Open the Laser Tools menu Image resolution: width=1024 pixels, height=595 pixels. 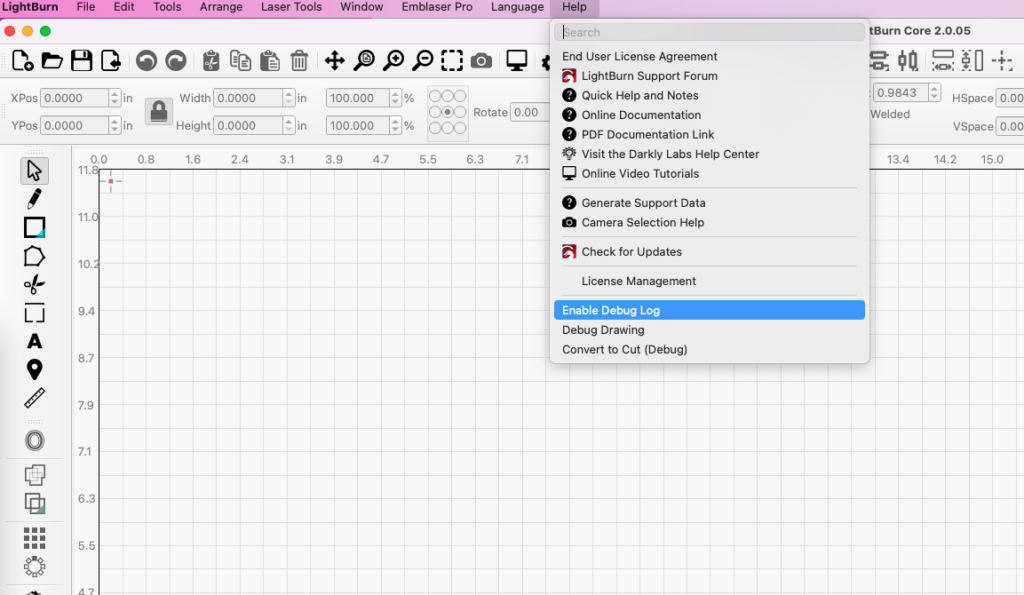coord(291,7)
